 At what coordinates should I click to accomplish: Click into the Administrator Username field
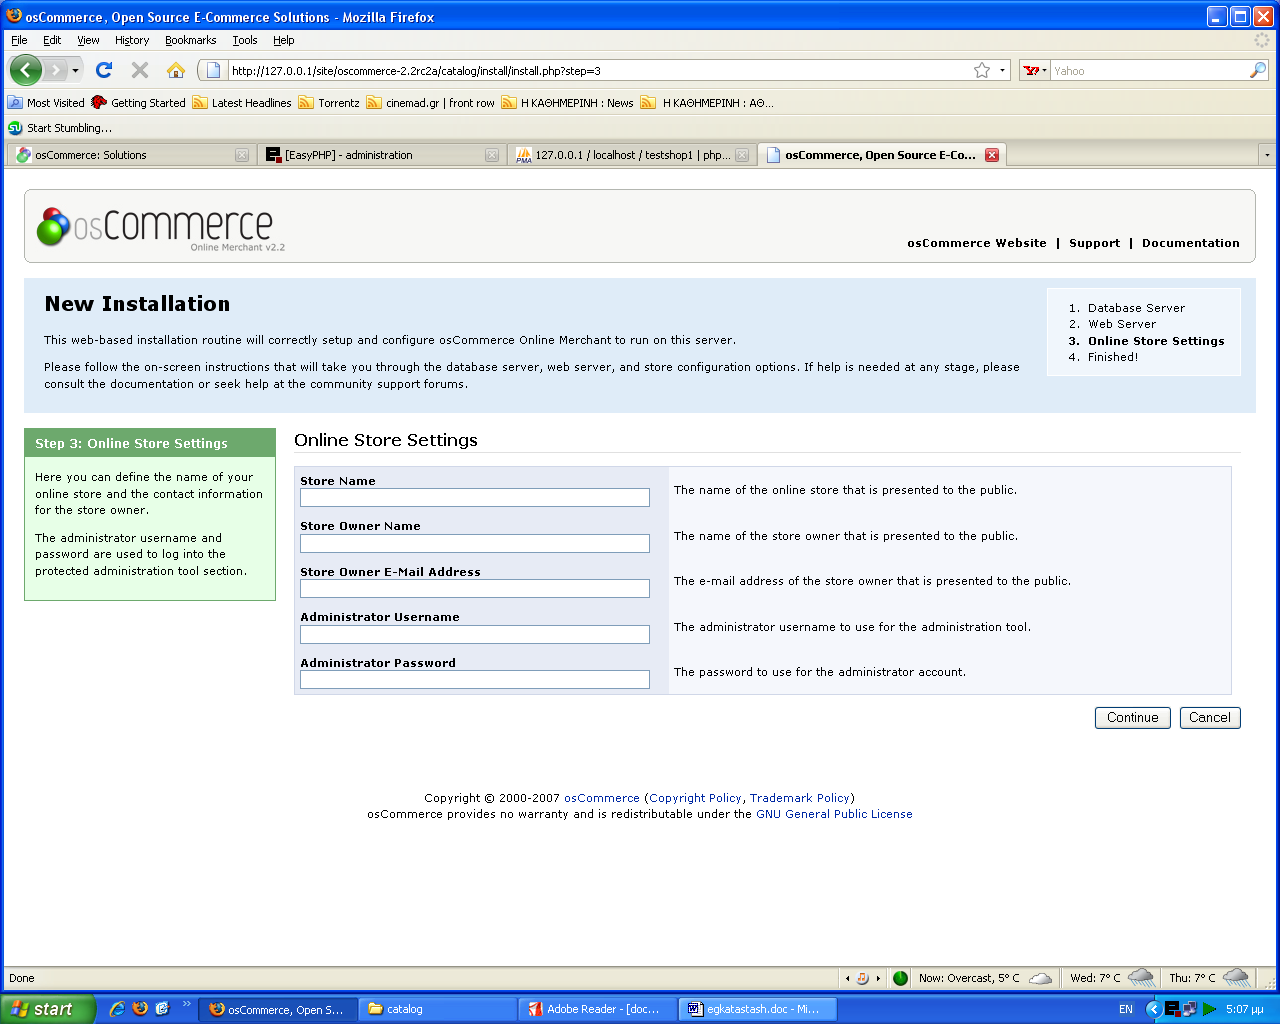pos(475,634)
